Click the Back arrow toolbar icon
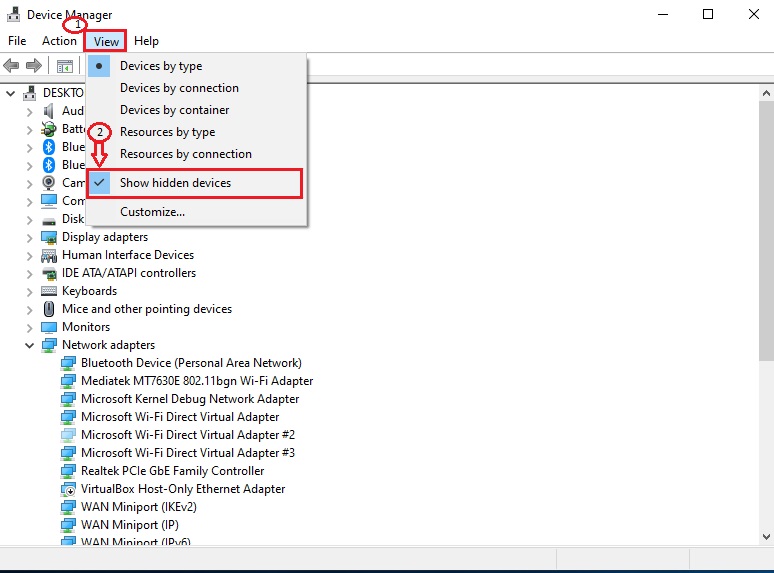Screen dimensions: 774x573 click(12, 66)
